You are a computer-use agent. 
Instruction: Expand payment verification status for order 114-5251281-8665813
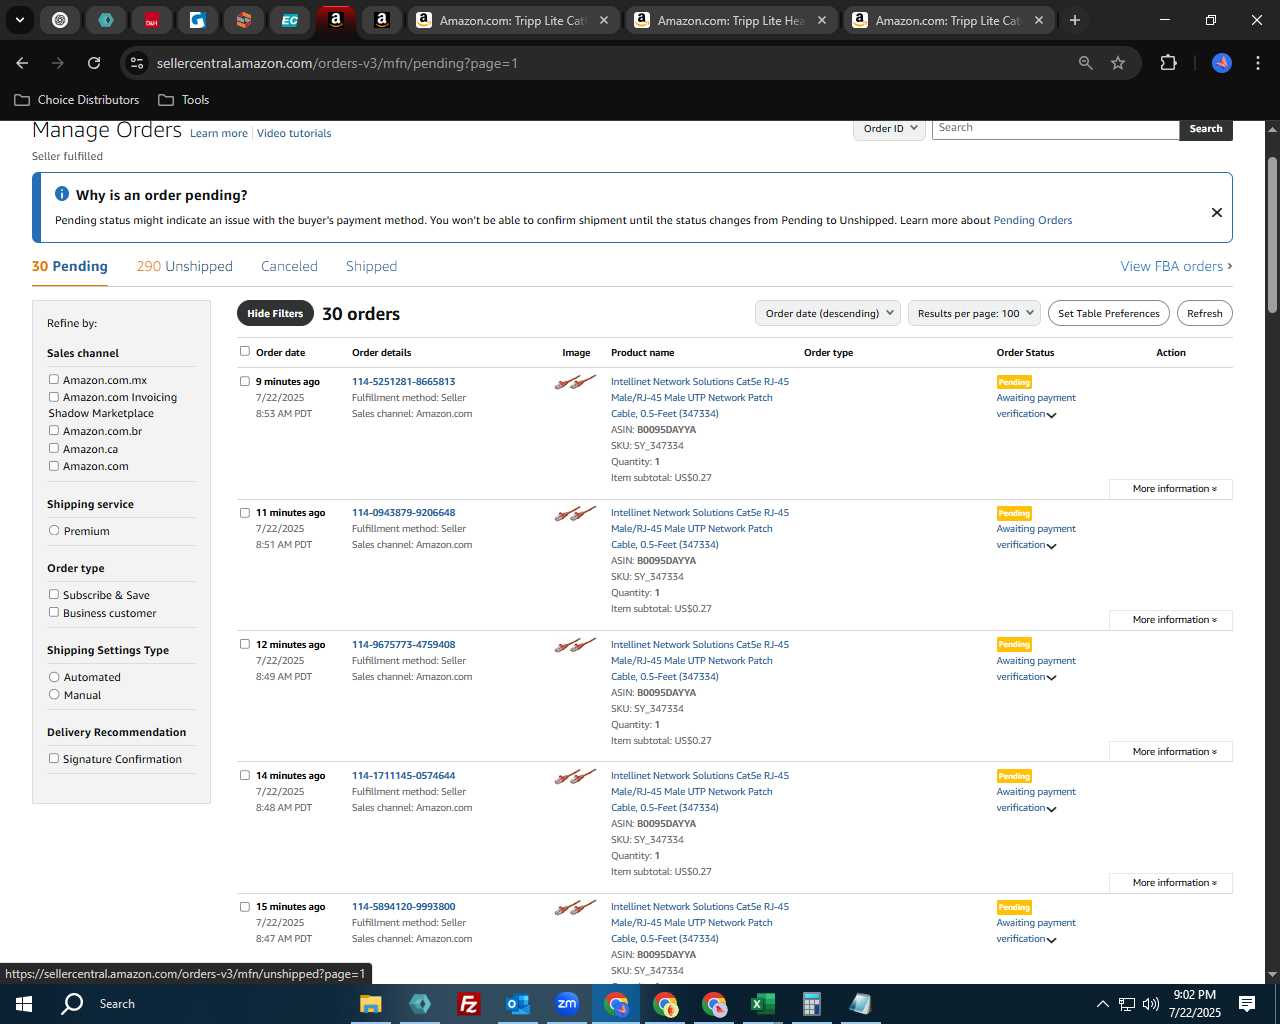(x=1051, y=415)
